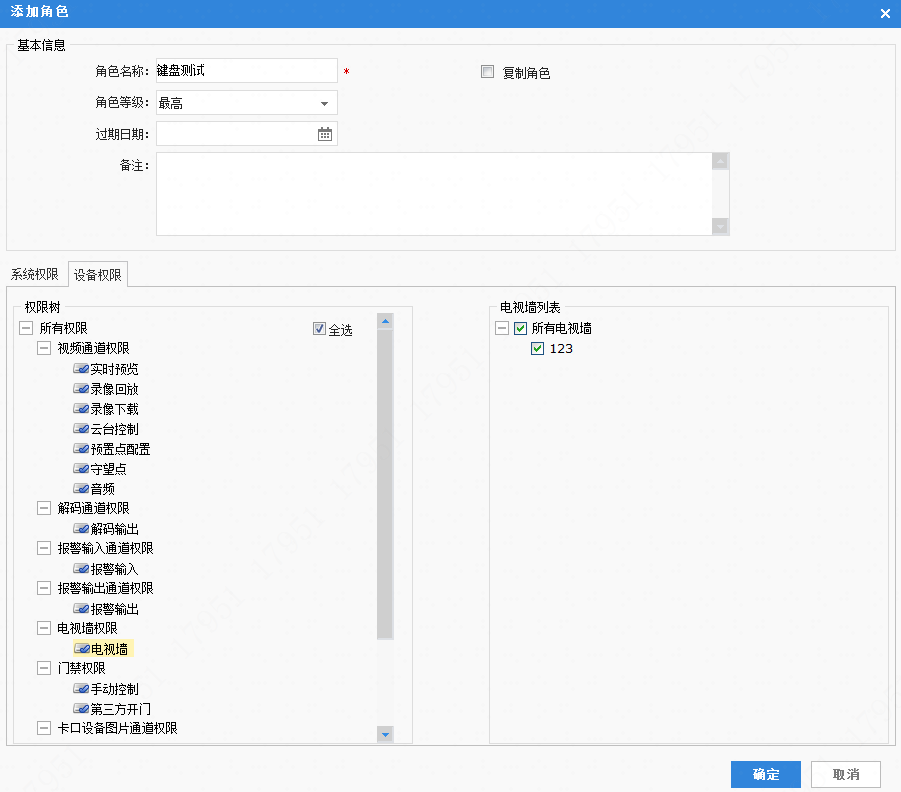Select the 视频通道权限 label
This screenshot has height=792, width=901.
click(93, 348)
